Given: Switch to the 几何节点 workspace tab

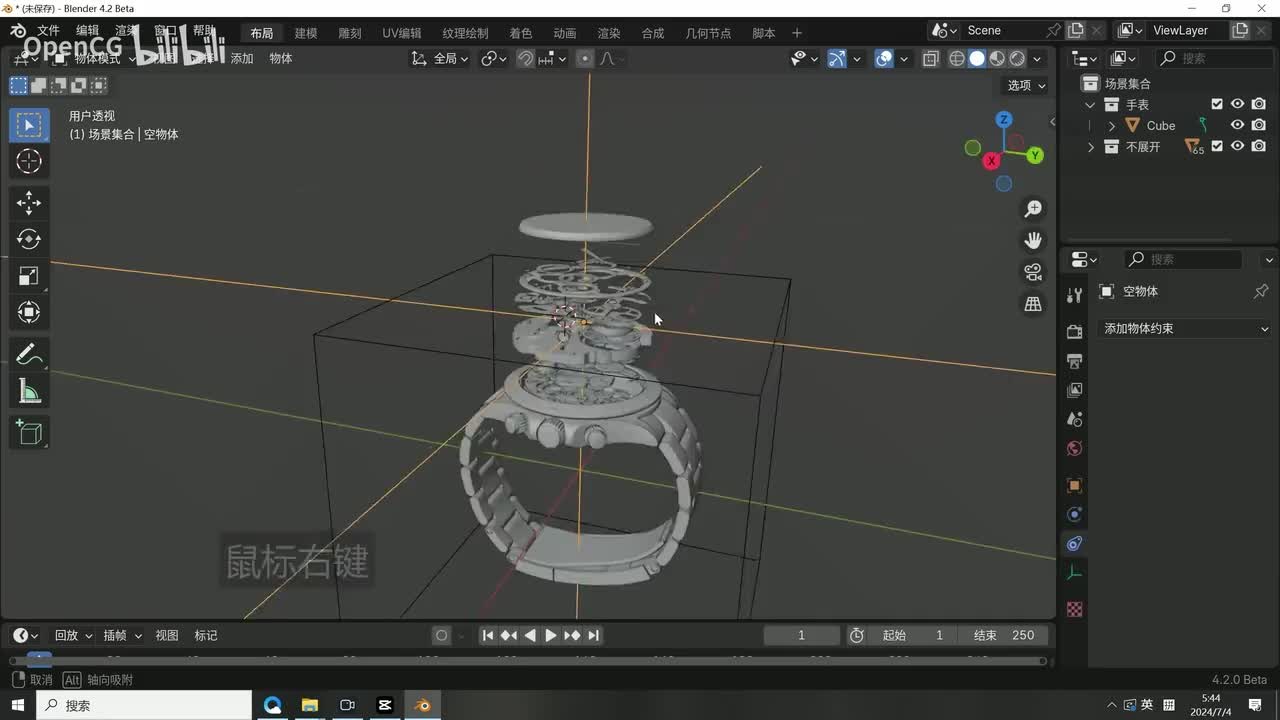Looking at the screenshot, I should [708, 33].
